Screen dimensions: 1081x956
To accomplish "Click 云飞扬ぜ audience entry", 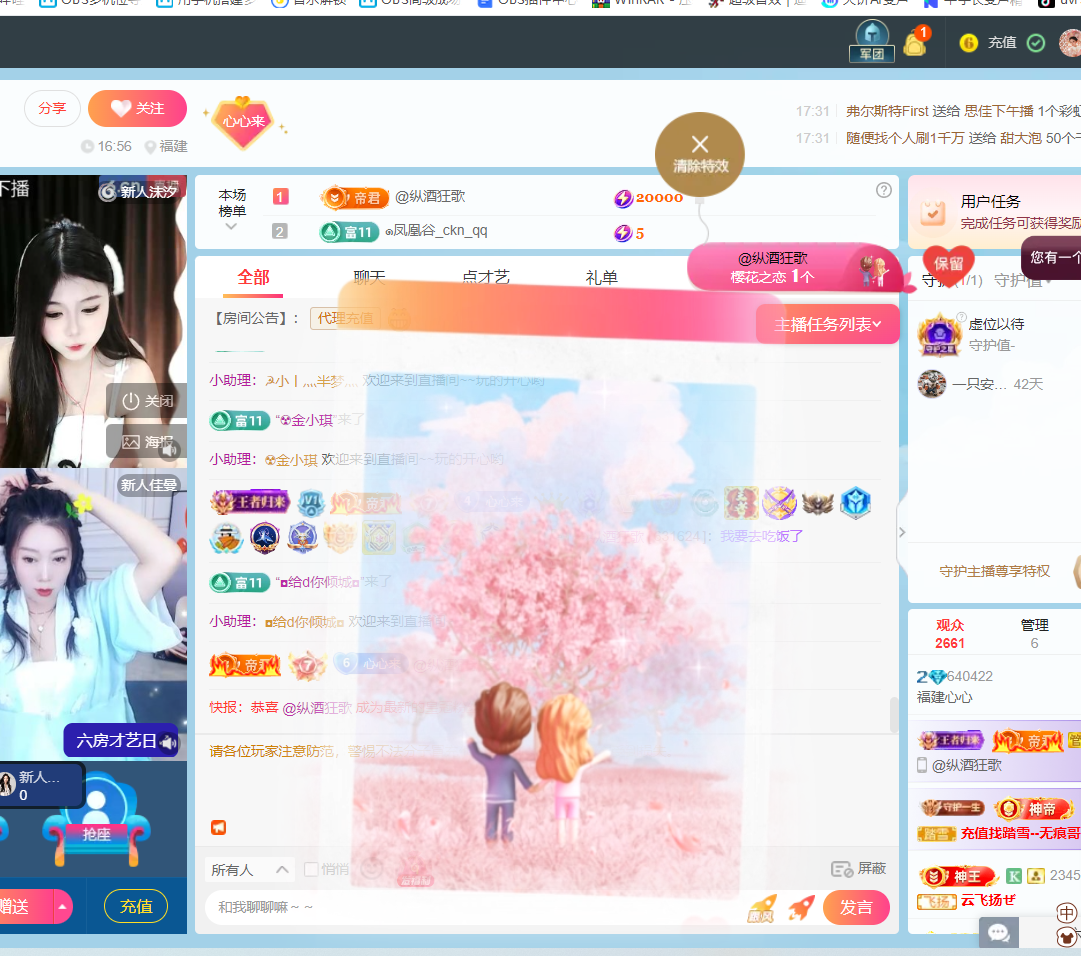I will 988,900.
